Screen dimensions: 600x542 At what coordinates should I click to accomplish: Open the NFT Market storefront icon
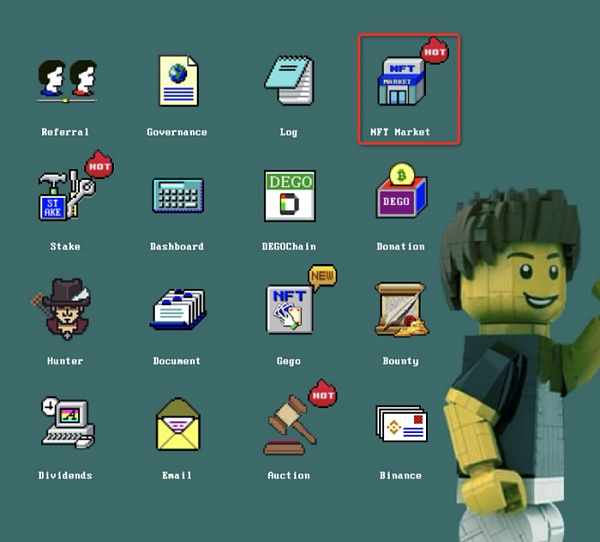coord(401,81)
